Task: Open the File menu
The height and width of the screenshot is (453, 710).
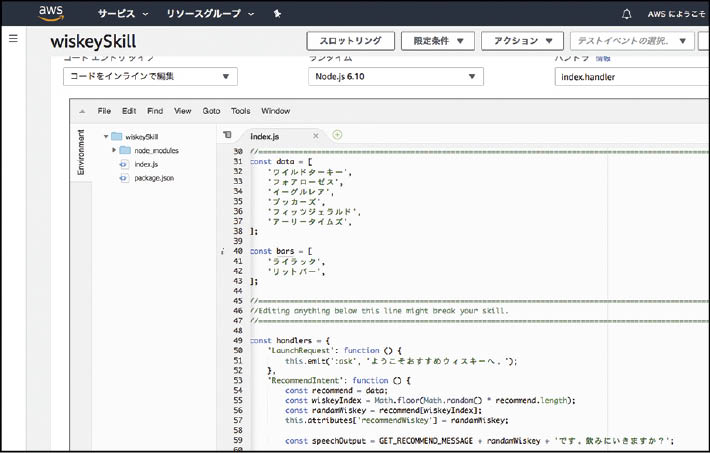Action: click(x=104, y=111)
